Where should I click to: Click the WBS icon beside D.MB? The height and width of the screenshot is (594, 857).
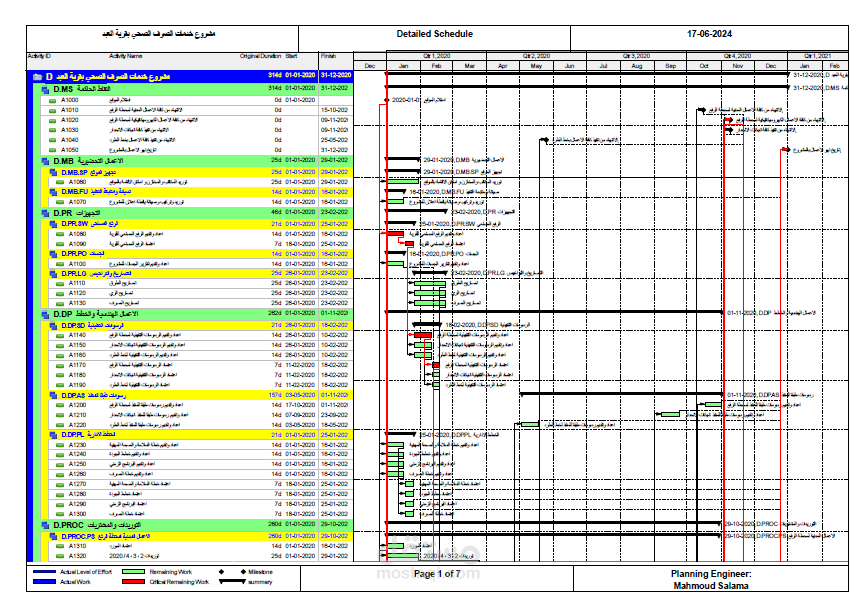tap(46, 161)
